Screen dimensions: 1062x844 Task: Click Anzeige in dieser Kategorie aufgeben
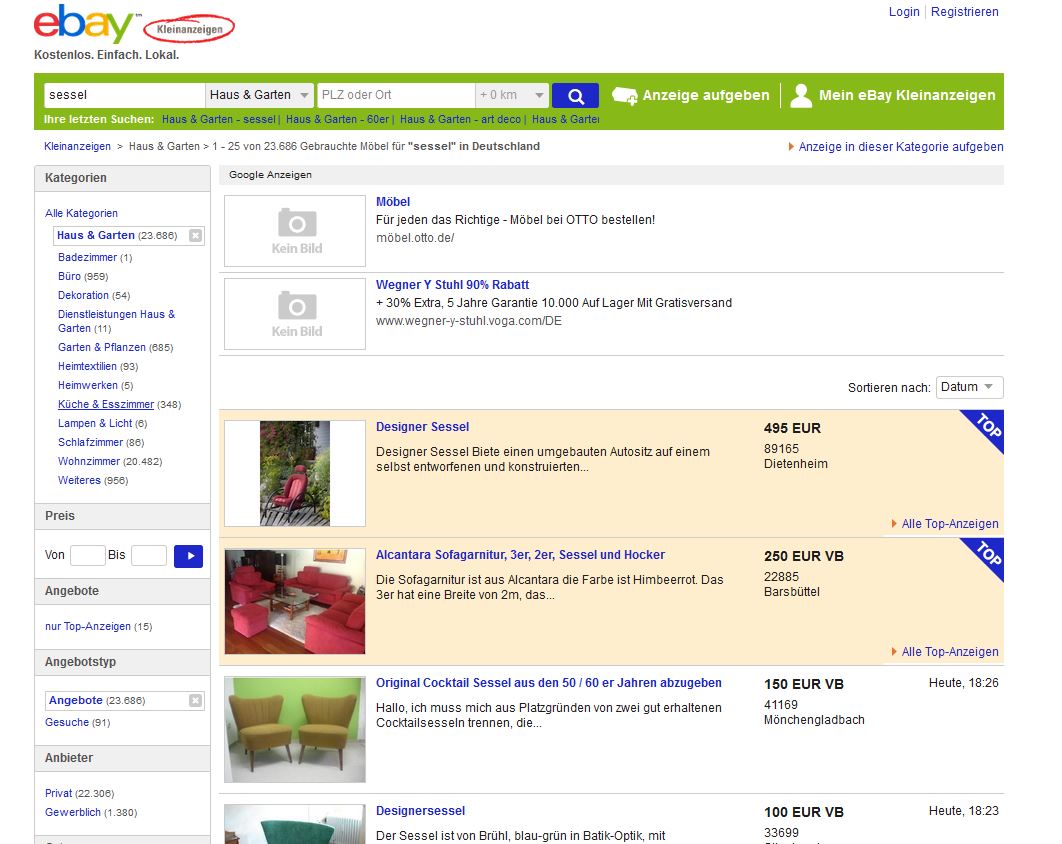coord(901,147)
